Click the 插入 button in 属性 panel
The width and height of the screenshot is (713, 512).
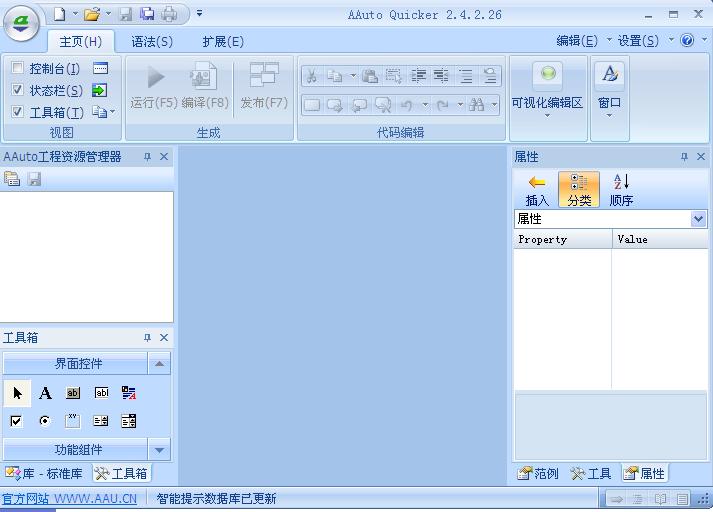point(537,190)
